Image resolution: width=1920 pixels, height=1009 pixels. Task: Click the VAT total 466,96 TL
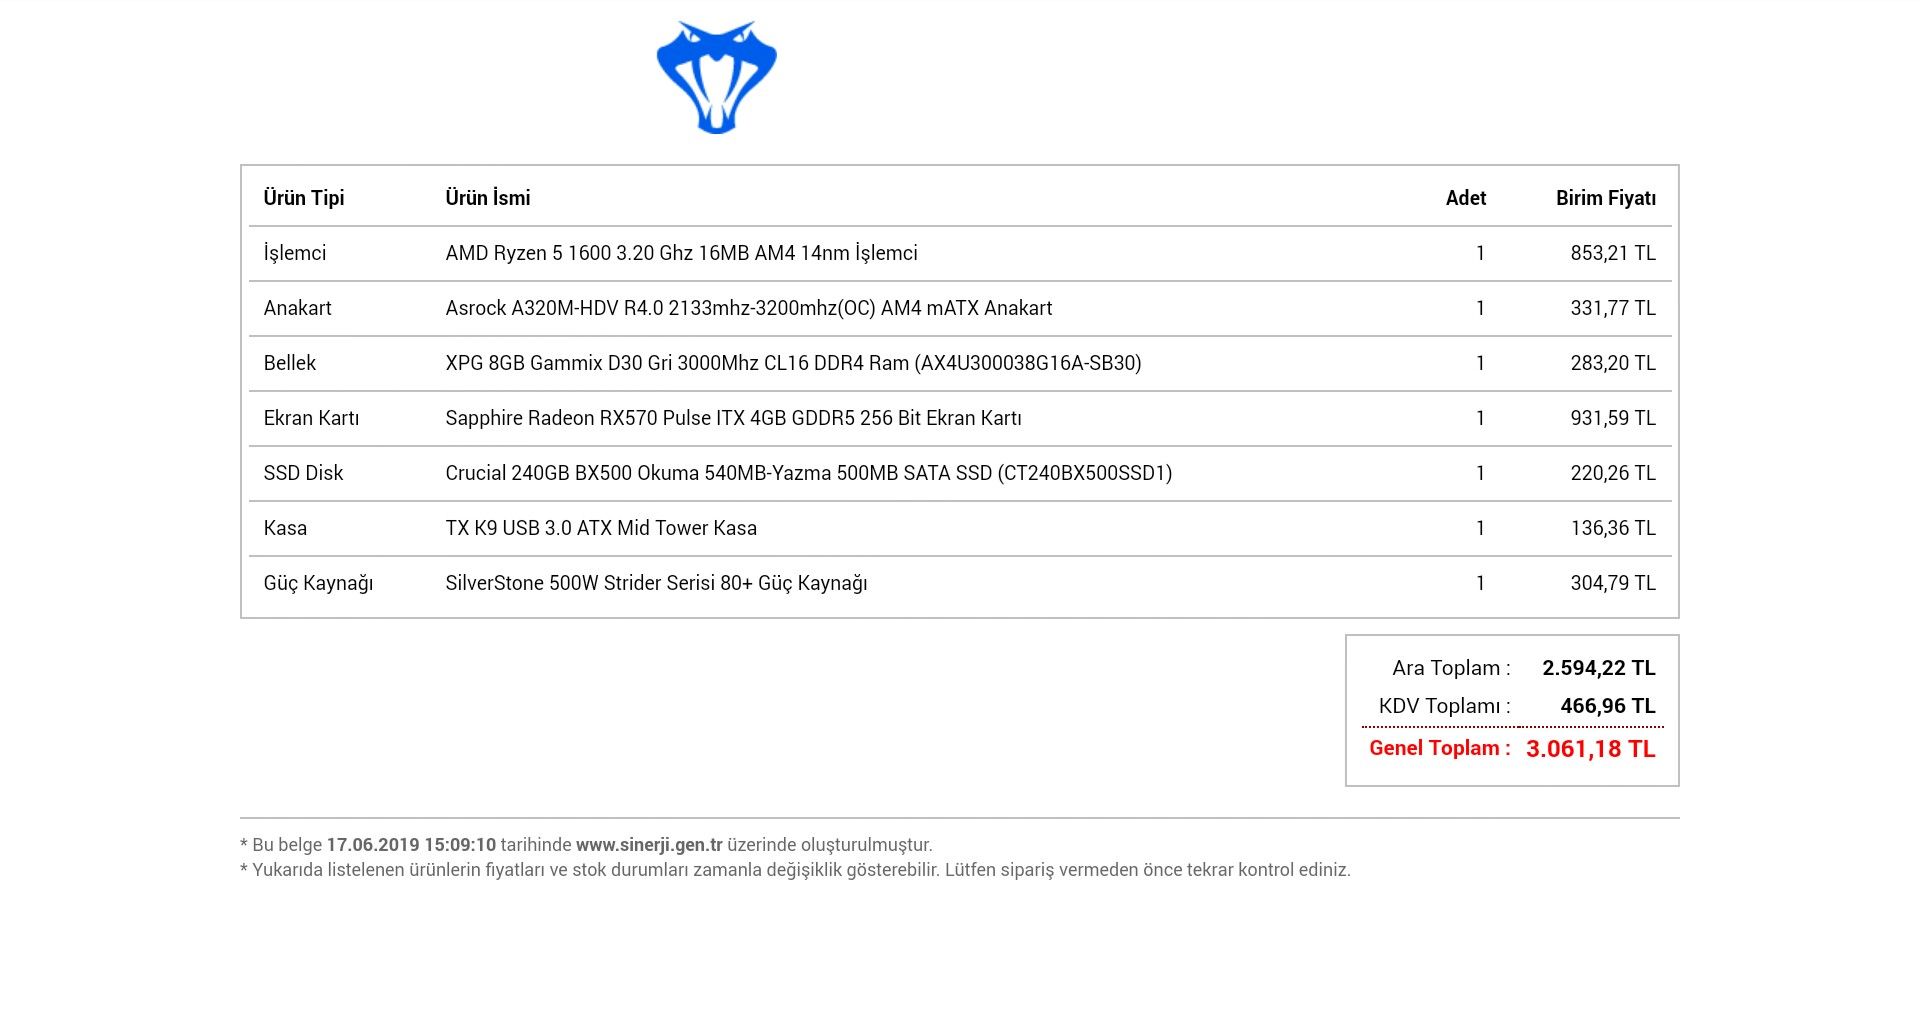click(1608, 706)
